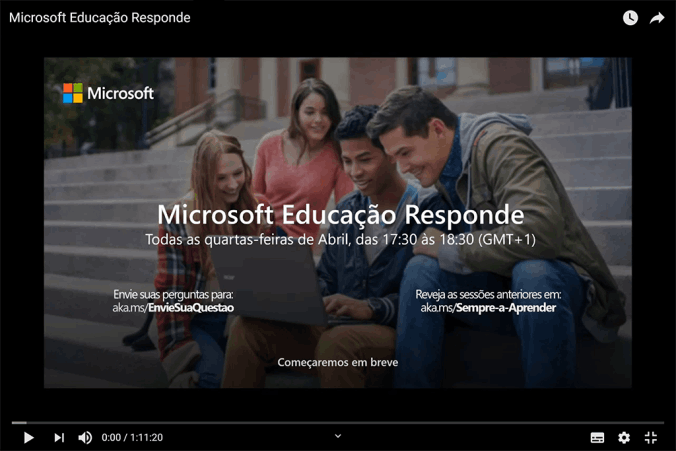The width and height of the screenshot is (676, 451).
Task: Click the 'aka.ms/Sempre-a-Aprender' text
Action: (488, 308)
